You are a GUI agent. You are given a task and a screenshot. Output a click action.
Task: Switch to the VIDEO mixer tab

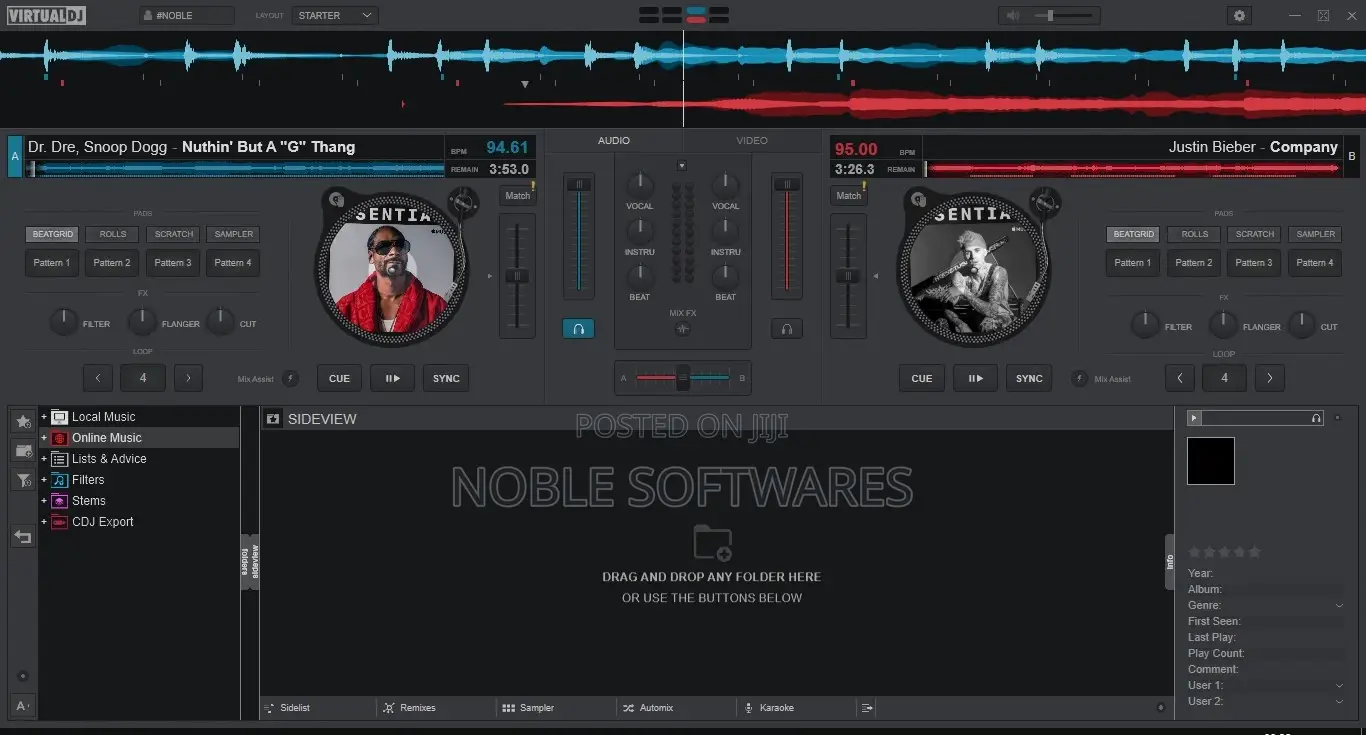752,141
